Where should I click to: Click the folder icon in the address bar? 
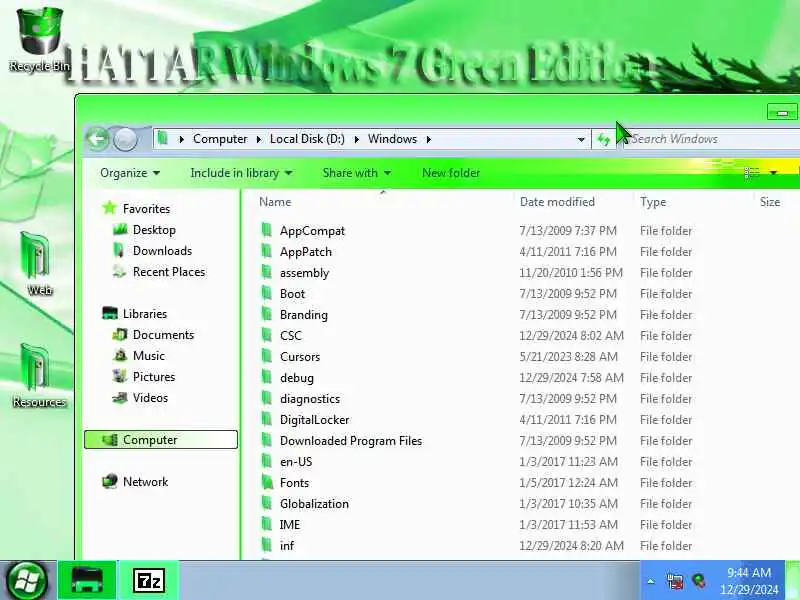point(163,139)
